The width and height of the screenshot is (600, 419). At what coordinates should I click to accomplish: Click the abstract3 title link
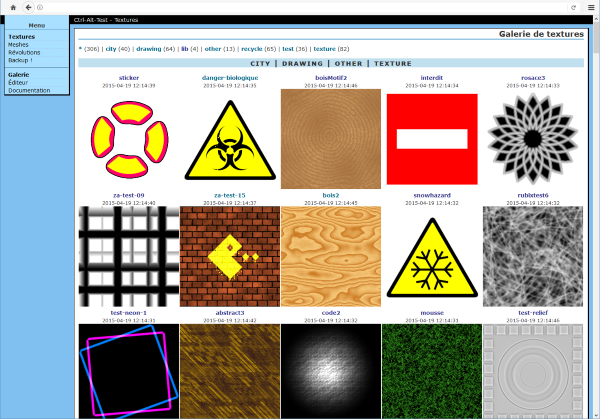(x=230, y=313)
